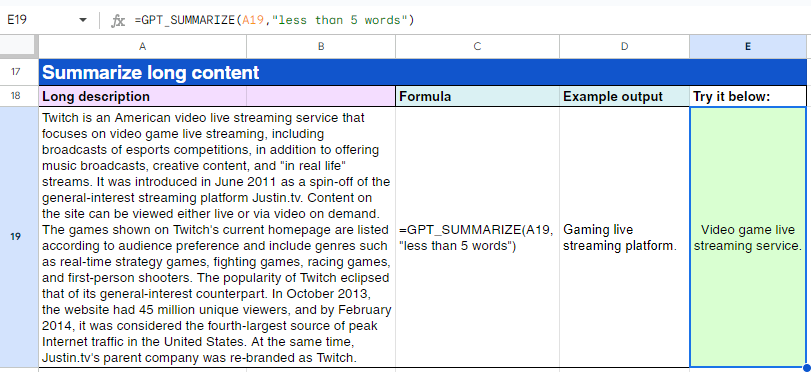Viewport: 811px width, 372px height.
Task: Click the 'Summarize long content' title cell
Action: pos(423,72)
